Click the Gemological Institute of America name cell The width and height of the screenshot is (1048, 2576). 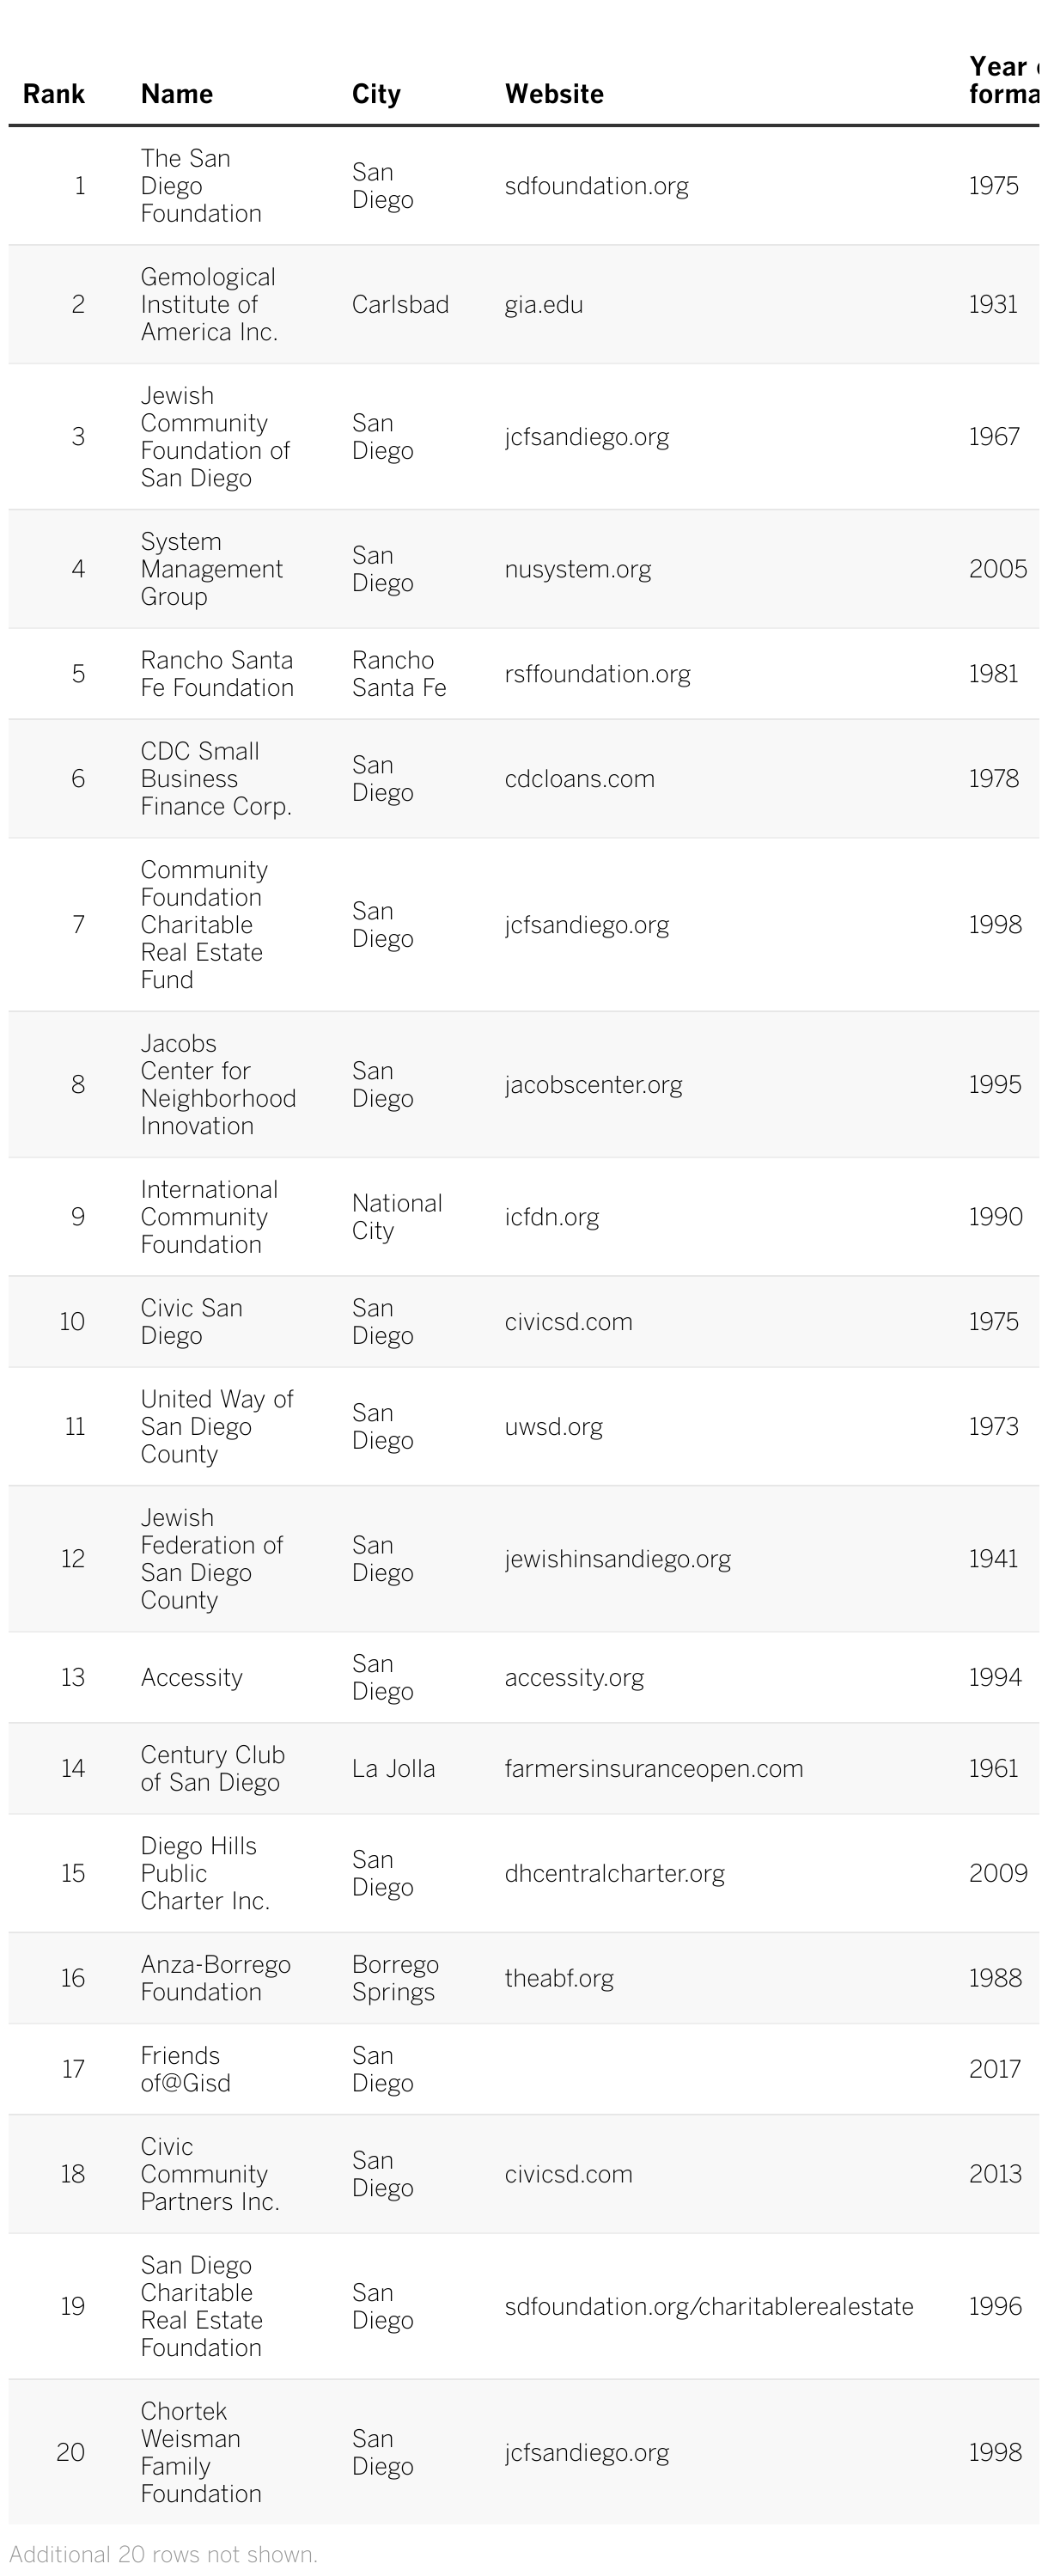pyautogui.click(x=208, y=305)
